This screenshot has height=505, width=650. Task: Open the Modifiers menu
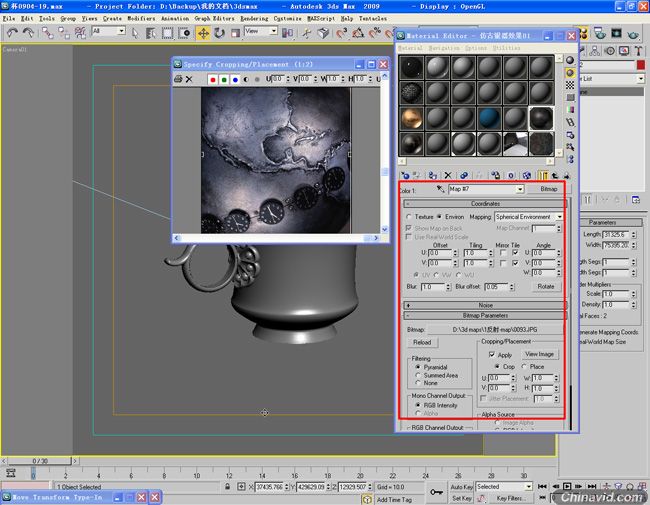(x=139, y=19)
